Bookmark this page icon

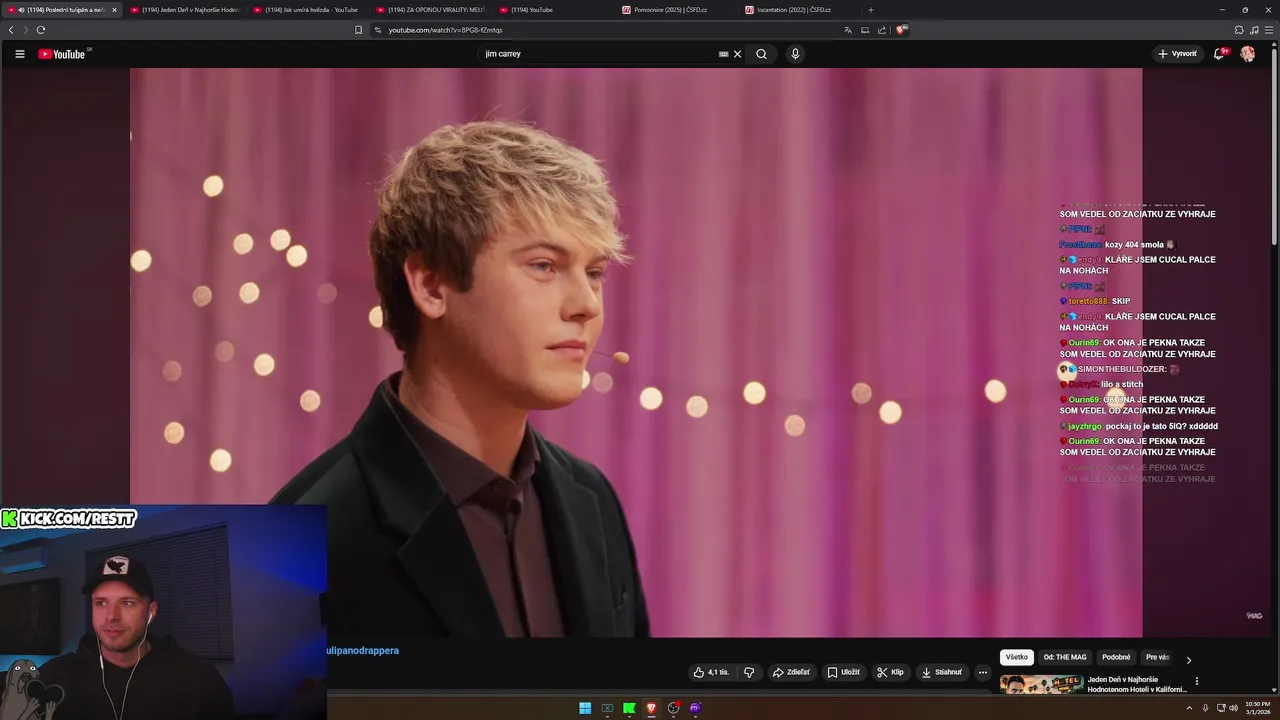tap(358, 30)
